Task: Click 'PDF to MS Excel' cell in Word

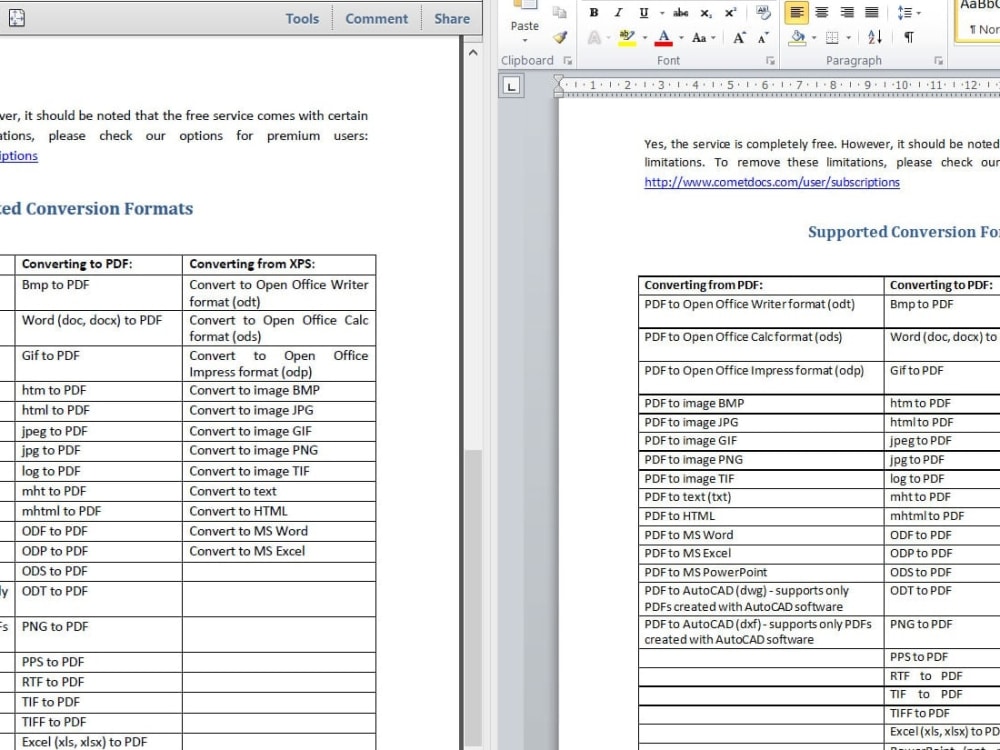Action: pyautogui.click(x=761, y=554)
